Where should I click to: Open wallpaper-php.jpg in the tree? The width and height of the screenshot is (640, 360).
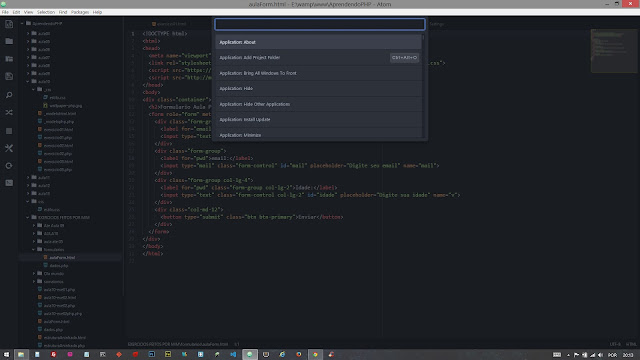66,106
